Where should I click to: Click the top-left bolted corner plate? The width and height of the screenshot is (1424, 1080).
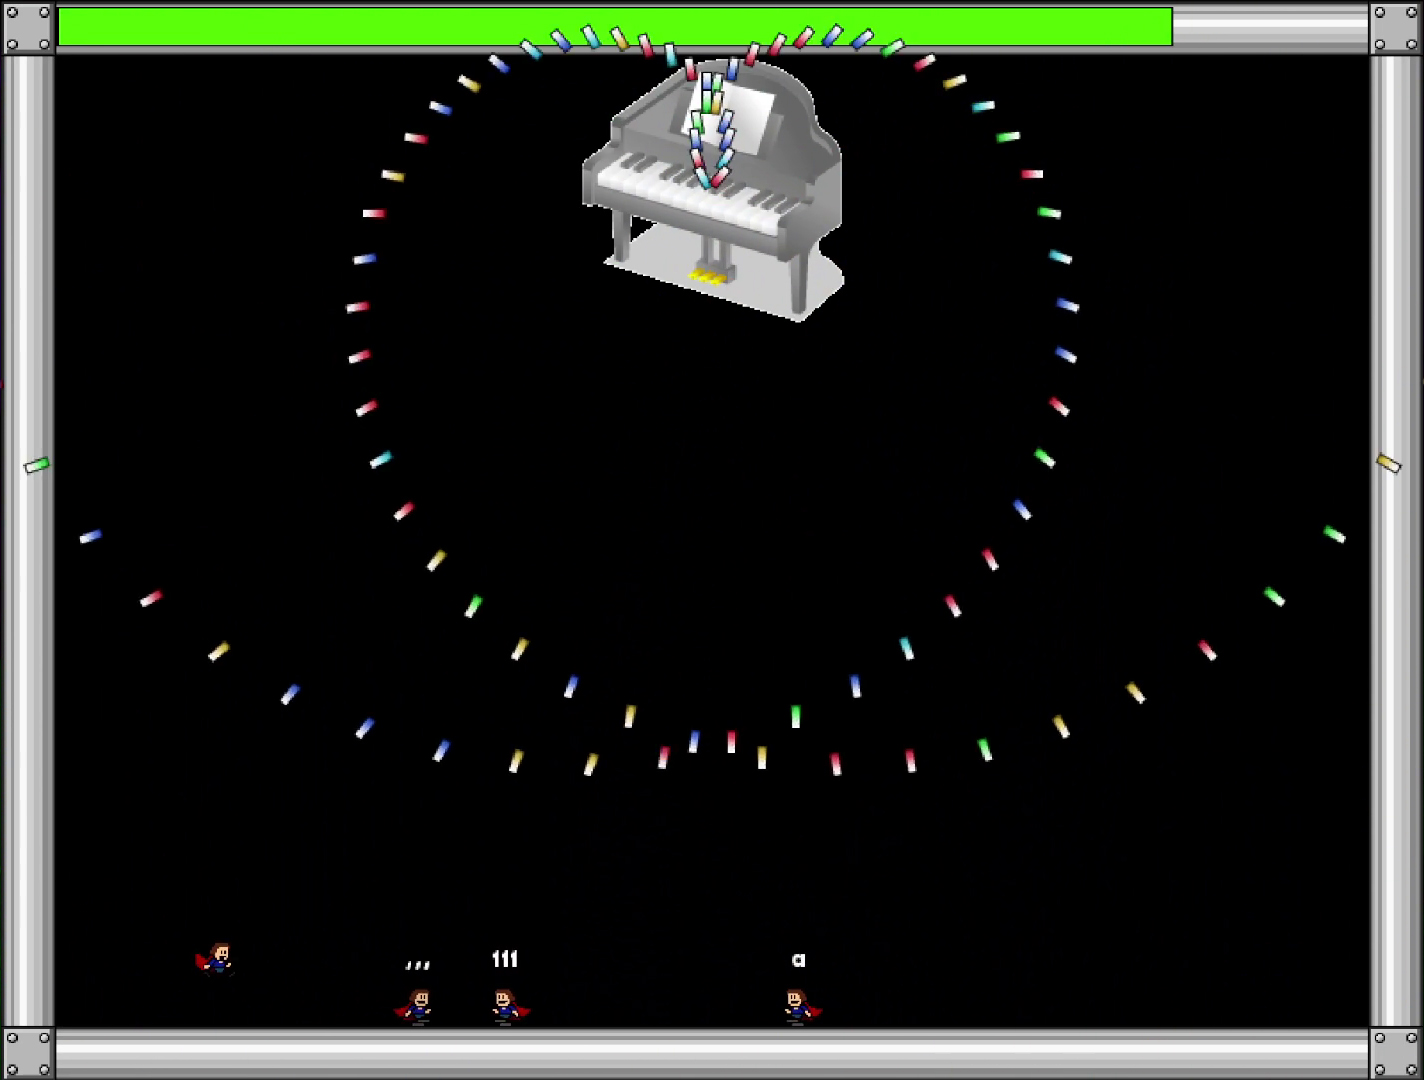[x=27, y=27]
